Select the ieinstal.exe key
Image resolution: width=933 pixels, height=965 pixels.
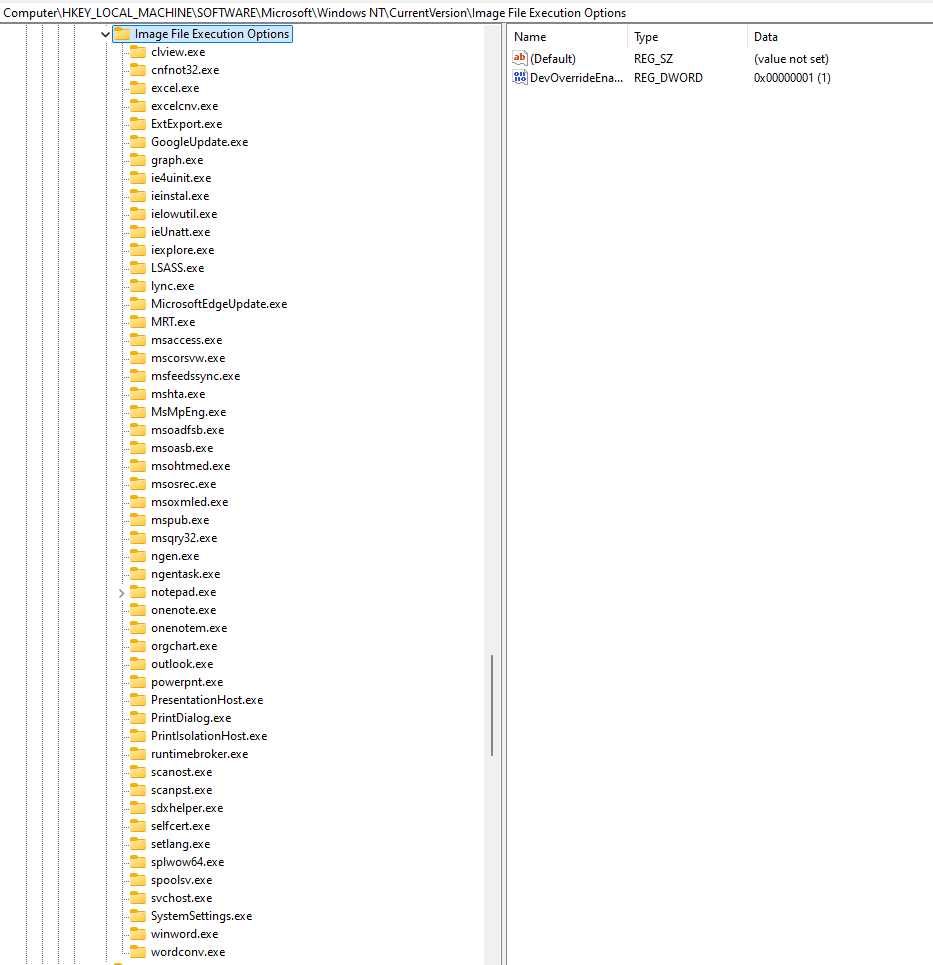[180, 196]
